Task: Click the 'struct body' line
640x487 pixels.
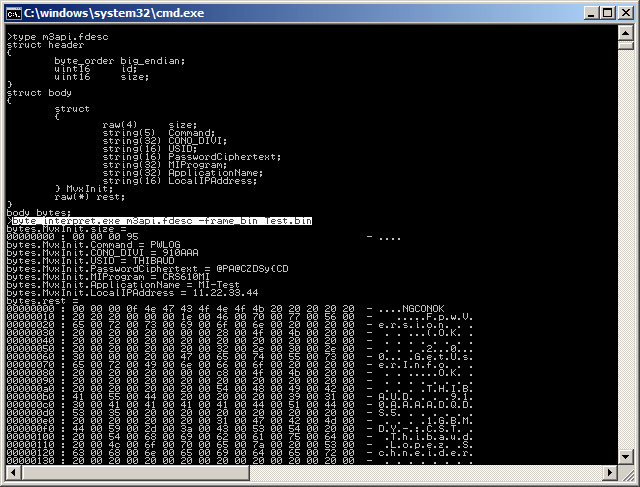Action: (x=39, y=92)
